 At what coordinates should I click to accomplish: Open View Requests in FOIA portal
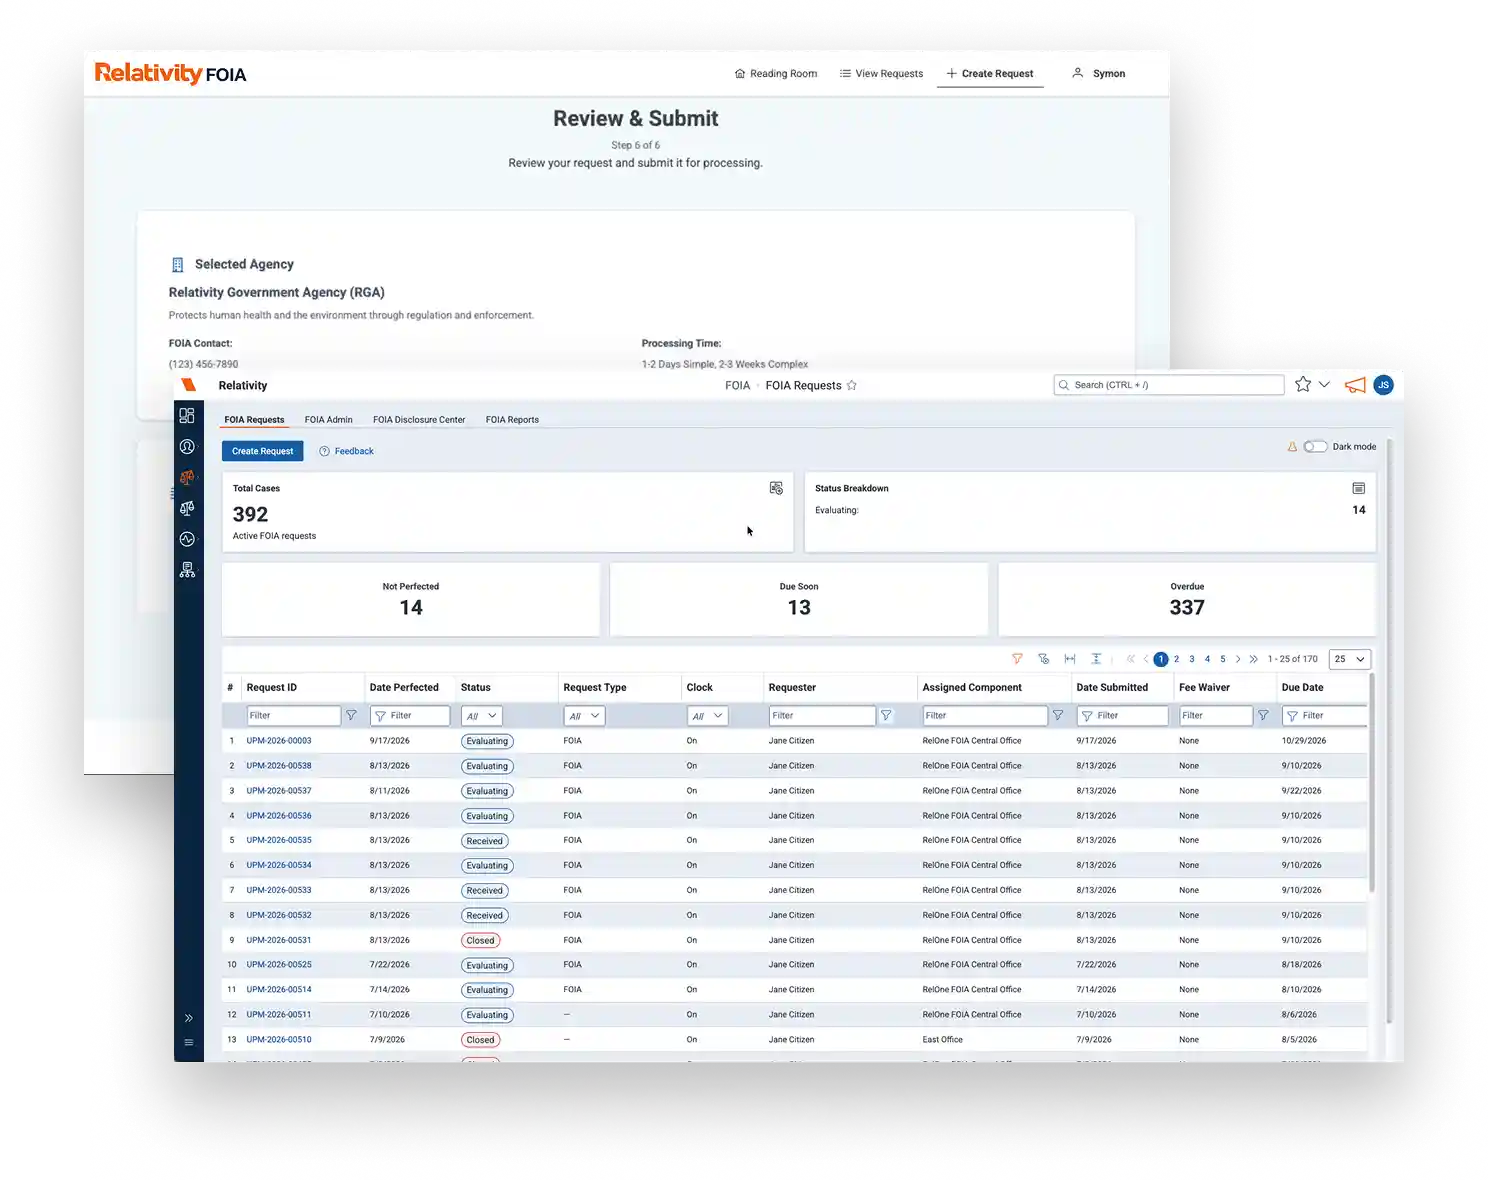881,74
